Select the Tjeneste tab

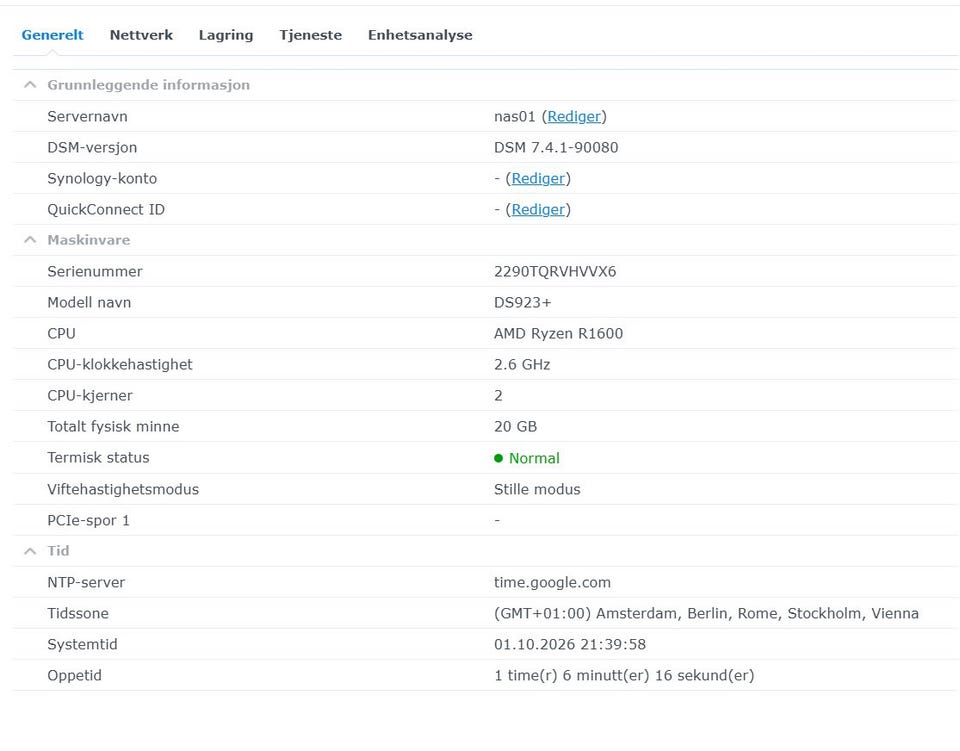(310, 35)
